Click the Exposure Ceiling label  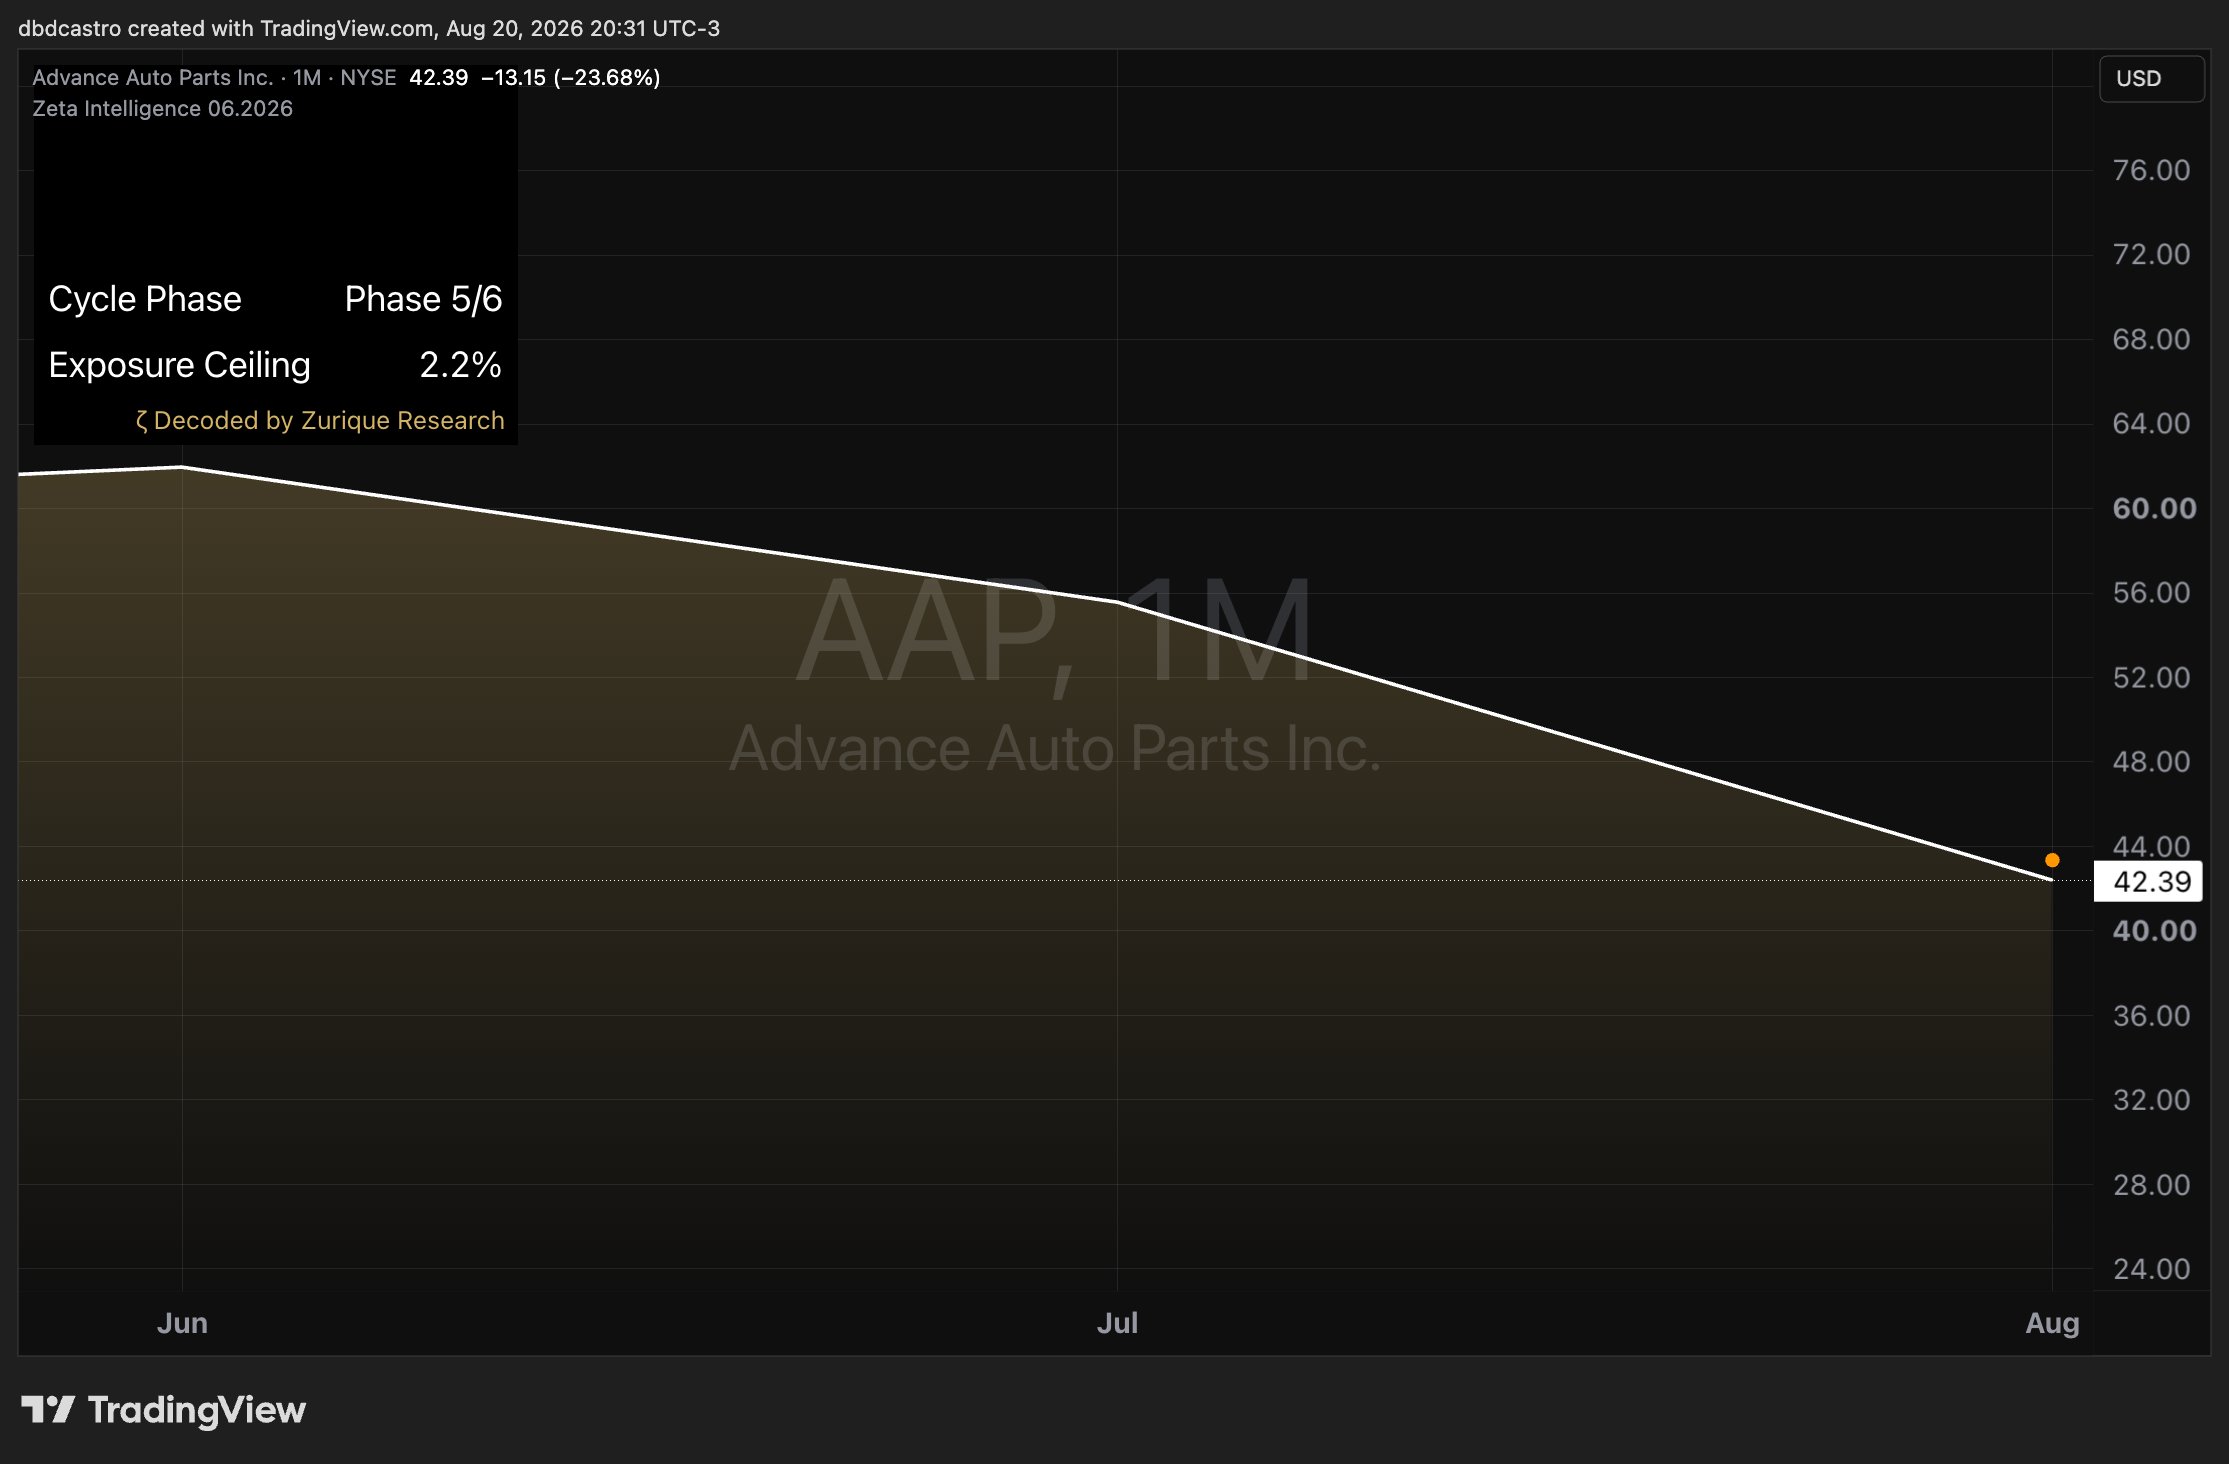click(x=180, y=365)
